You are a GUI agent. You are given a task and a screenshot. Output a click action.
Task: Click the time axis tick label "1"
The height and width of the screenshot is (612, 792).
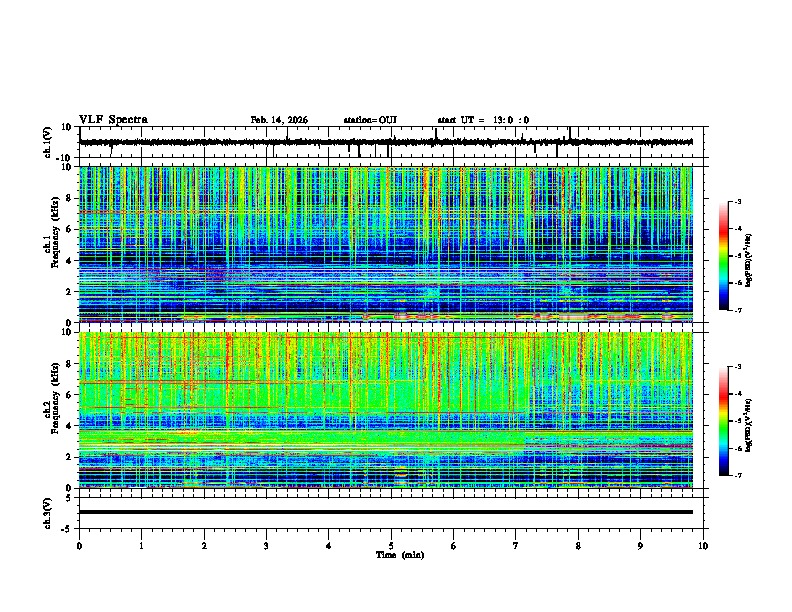[142, 546]
